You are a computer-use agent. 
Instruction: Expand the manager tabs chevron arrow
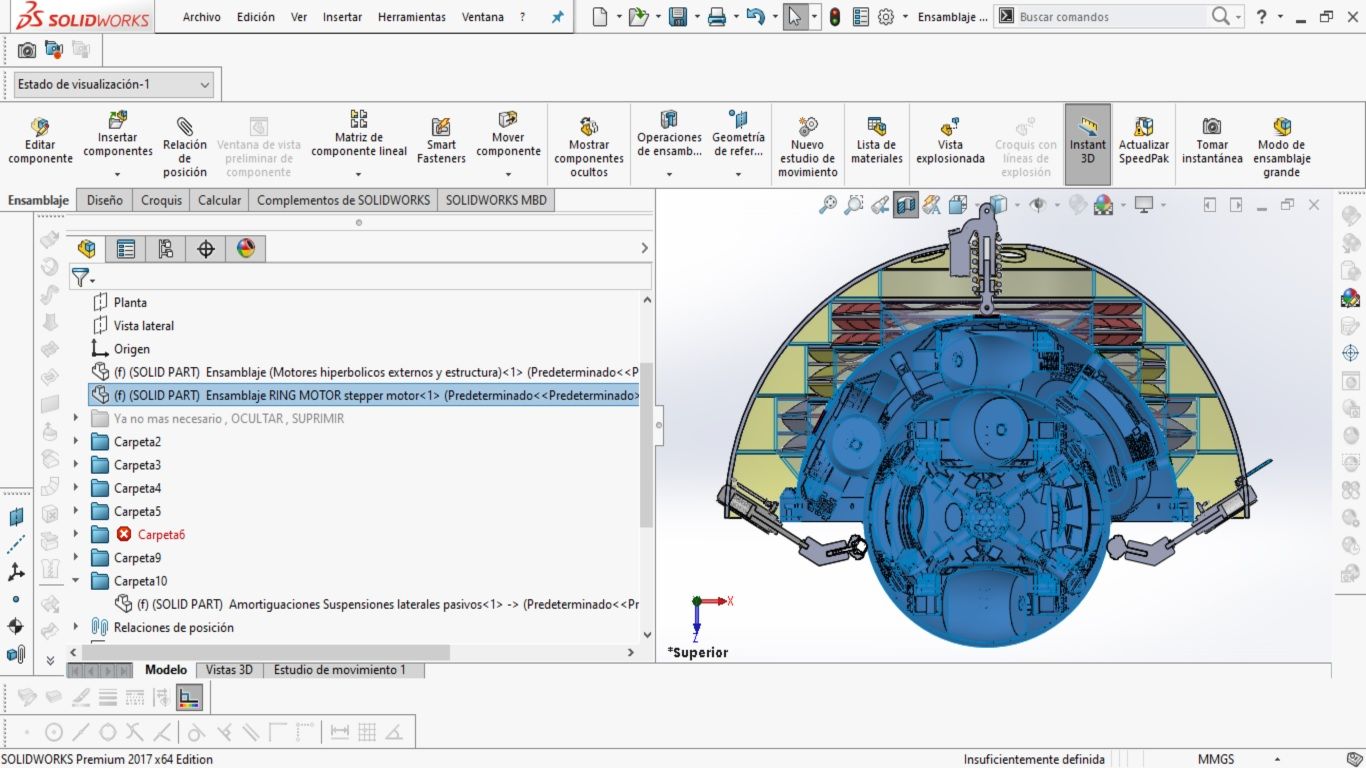[x=644, y=248]
